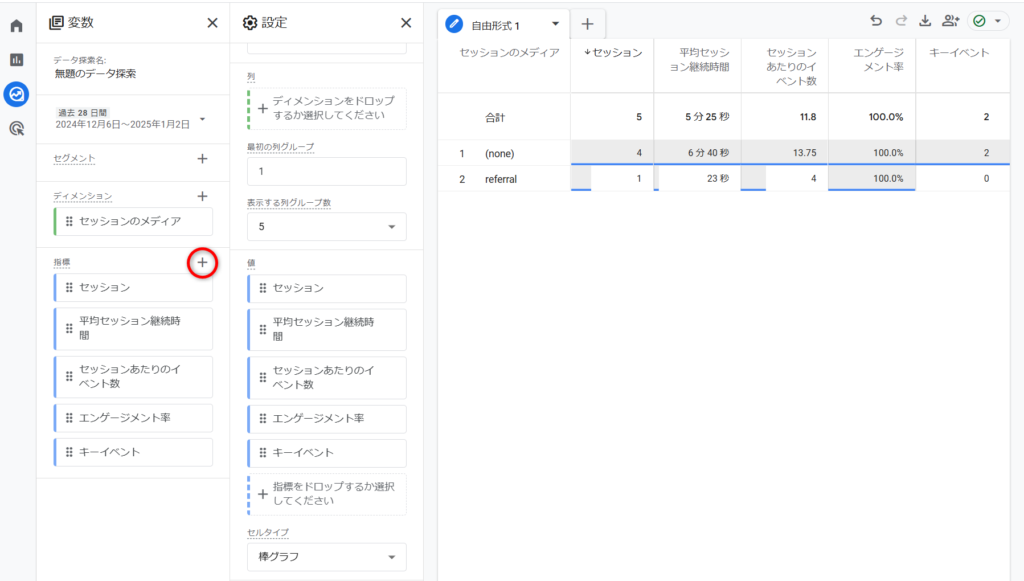This screenshot has height=581, width=1024.
Task: Open the Explore icon in sidebar
Action: pos(16,94)
